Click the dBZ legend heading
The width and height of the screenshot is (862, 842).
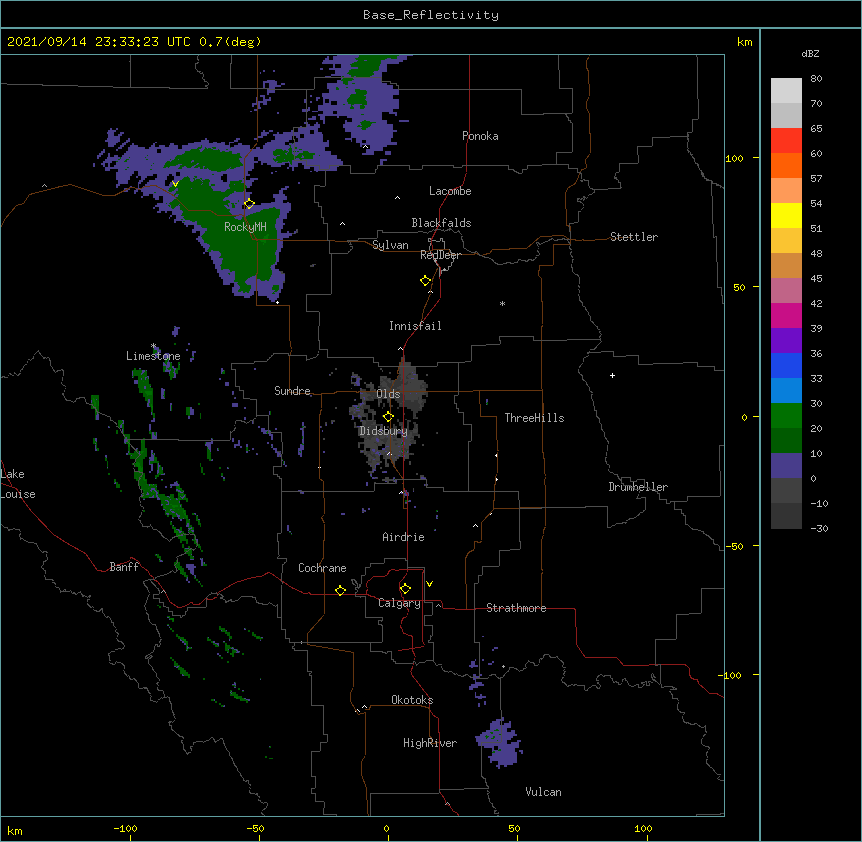810,54
